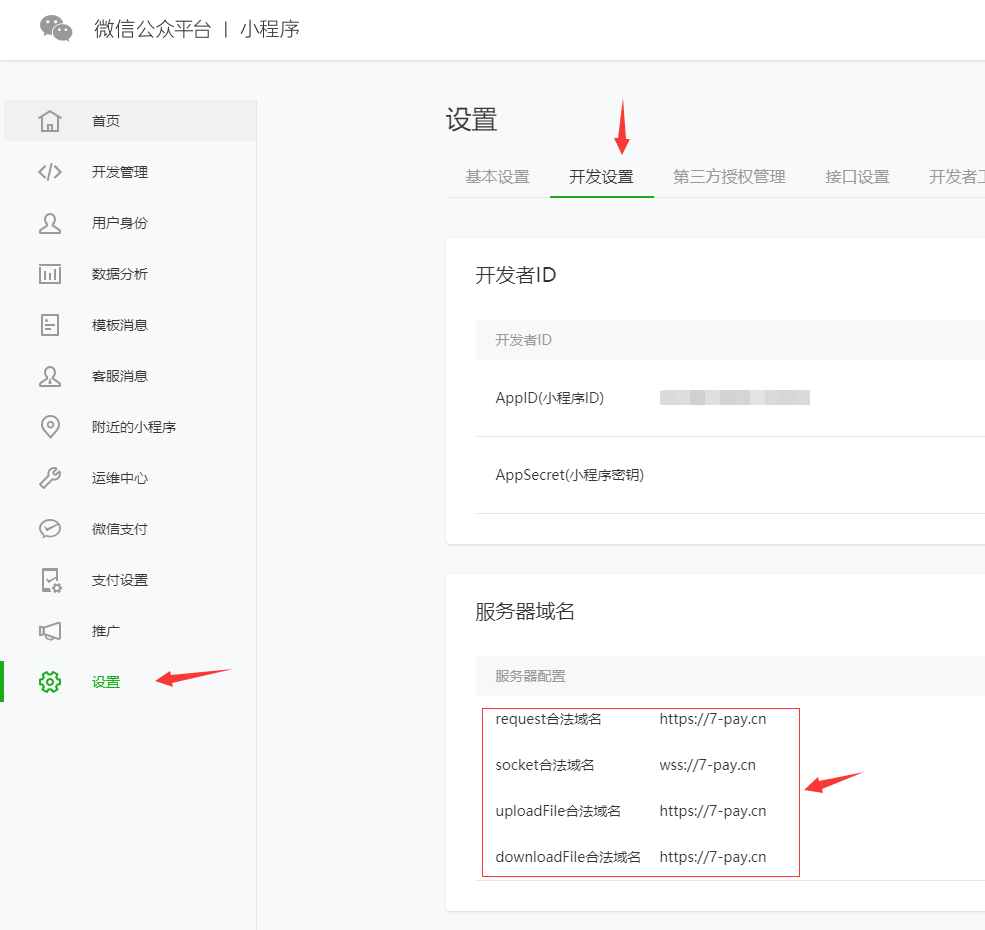Switch to the 接口设置 tab
This screenshot has height=930, width=985.
(857, 177)
